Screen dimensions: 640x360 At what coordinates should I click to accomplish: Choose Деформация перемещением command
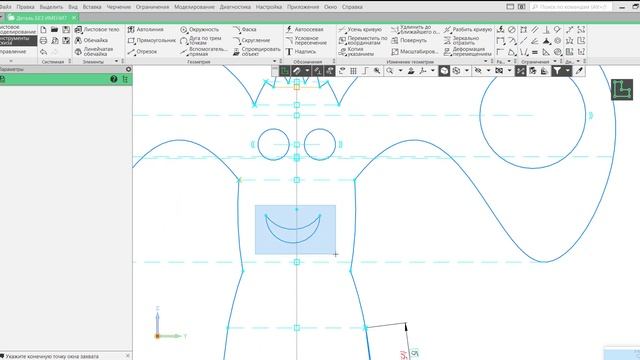click(468, 51)
